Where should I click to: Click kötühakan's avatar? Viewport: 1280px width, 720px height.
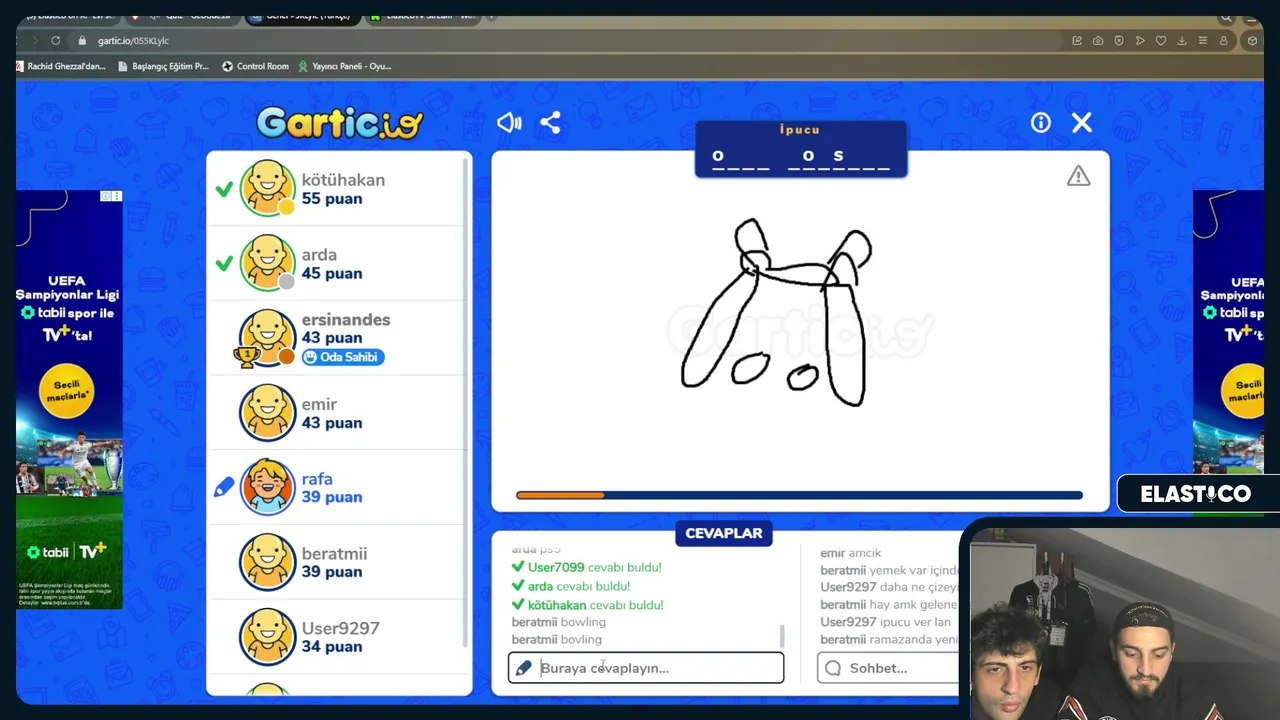[267, 188]
